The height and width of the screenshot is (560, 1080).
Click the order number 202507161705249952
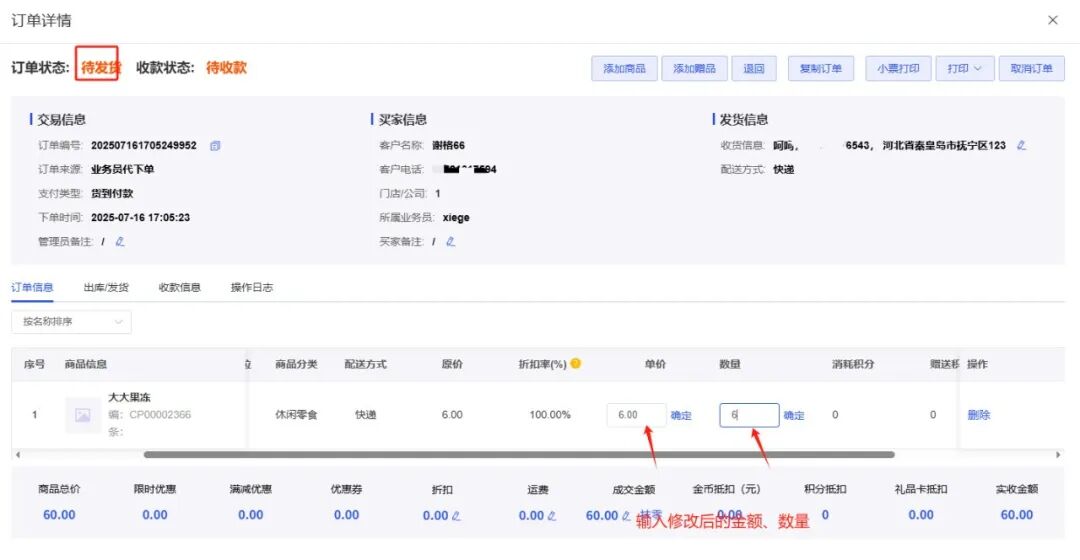coord(144,145)
